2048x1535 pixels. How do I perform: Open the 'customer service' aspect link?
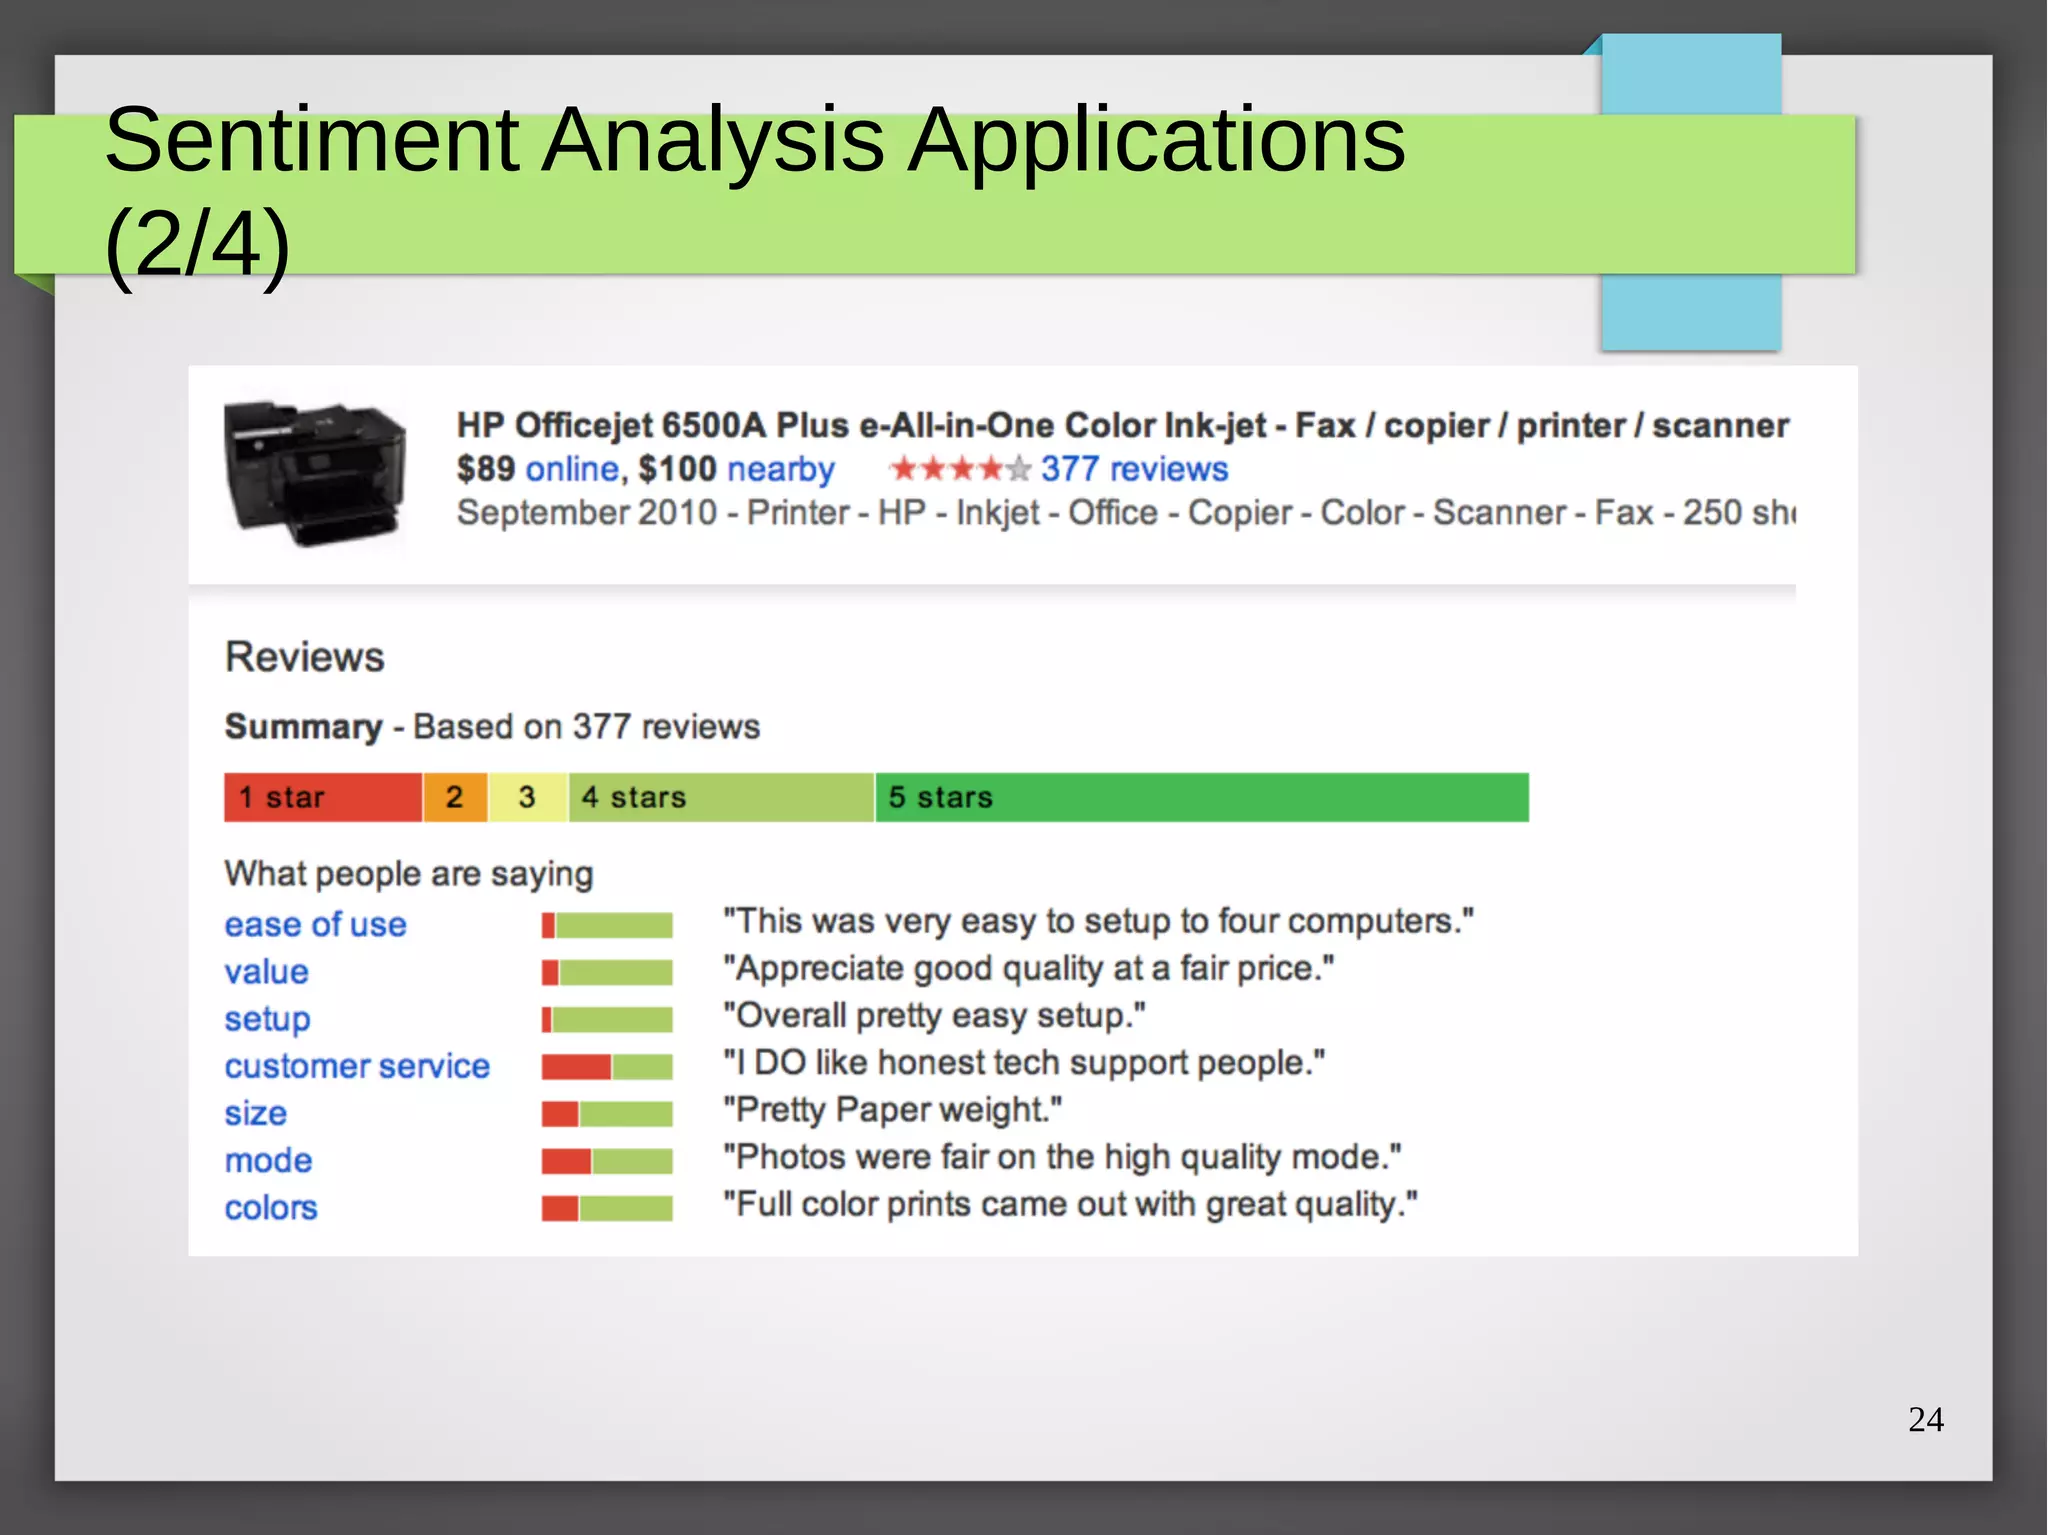click(357, 1066)
